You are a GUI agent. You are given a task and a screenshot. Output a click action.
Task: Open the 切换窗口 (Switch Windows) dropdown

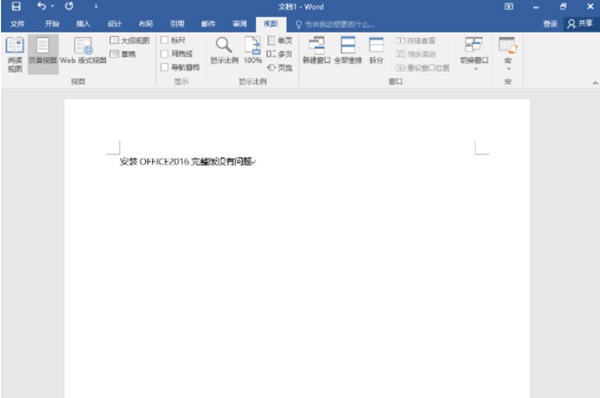click(x=474, y=54)
